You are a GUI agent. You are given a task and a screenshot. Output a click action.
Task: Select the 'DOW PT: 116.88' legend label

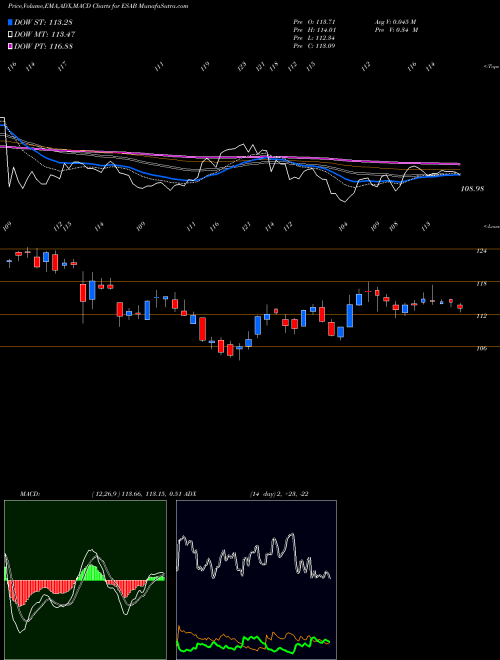point(43,46)
